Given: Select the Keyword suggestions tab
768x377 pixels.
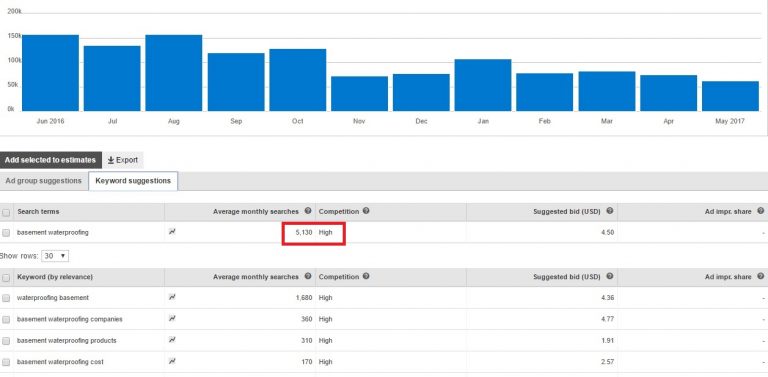Looking at the screenshot, I should point(133,181).
